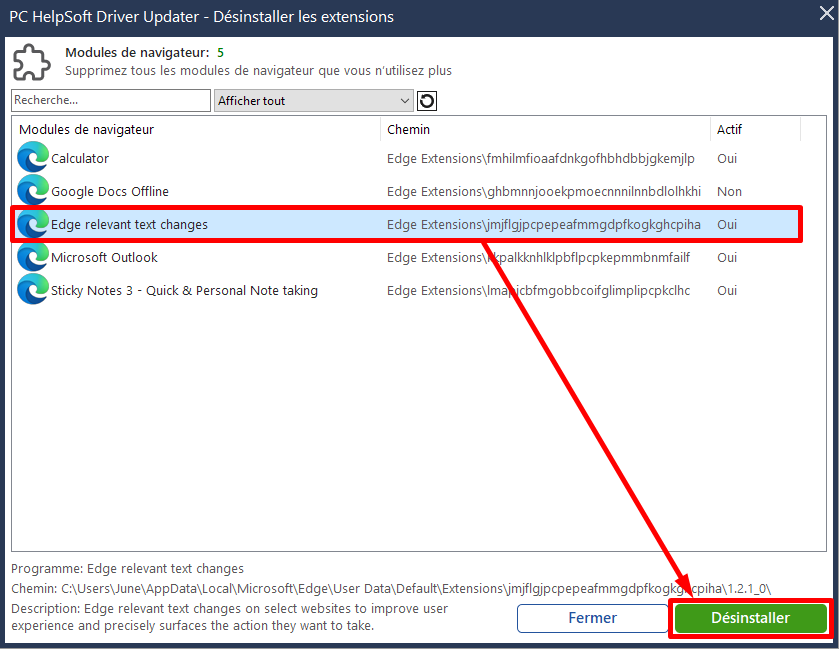Click the Programme details line
The image size is (839, 649).
tap(127, 568)
